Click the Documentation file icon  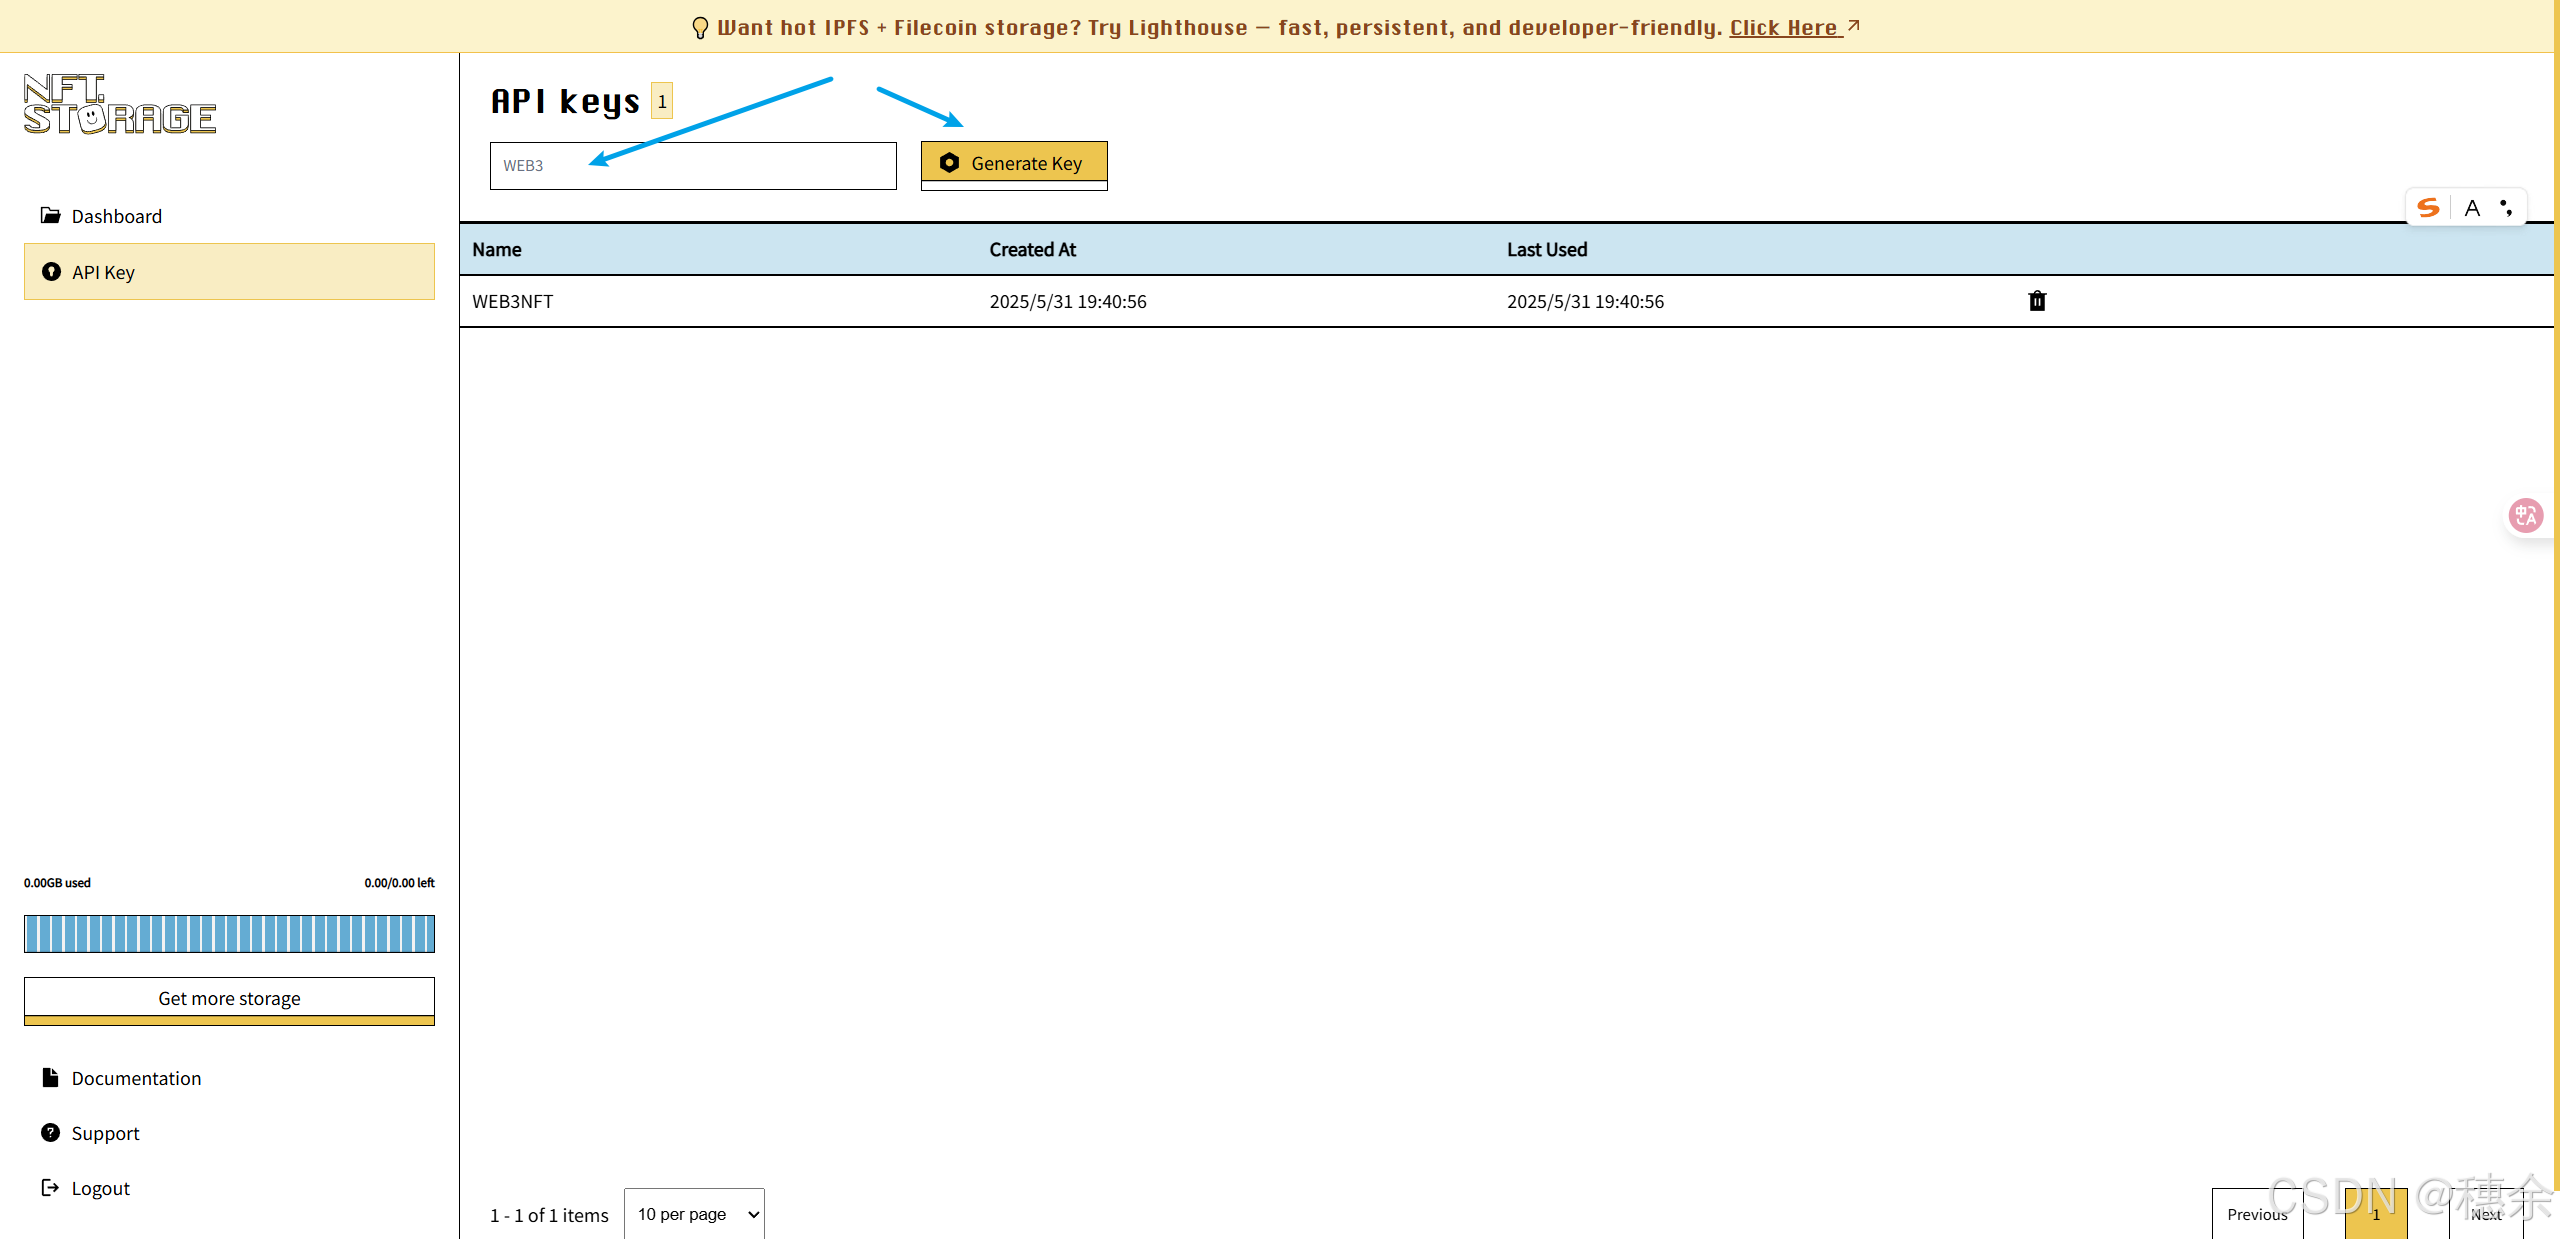click(50, 1077)
